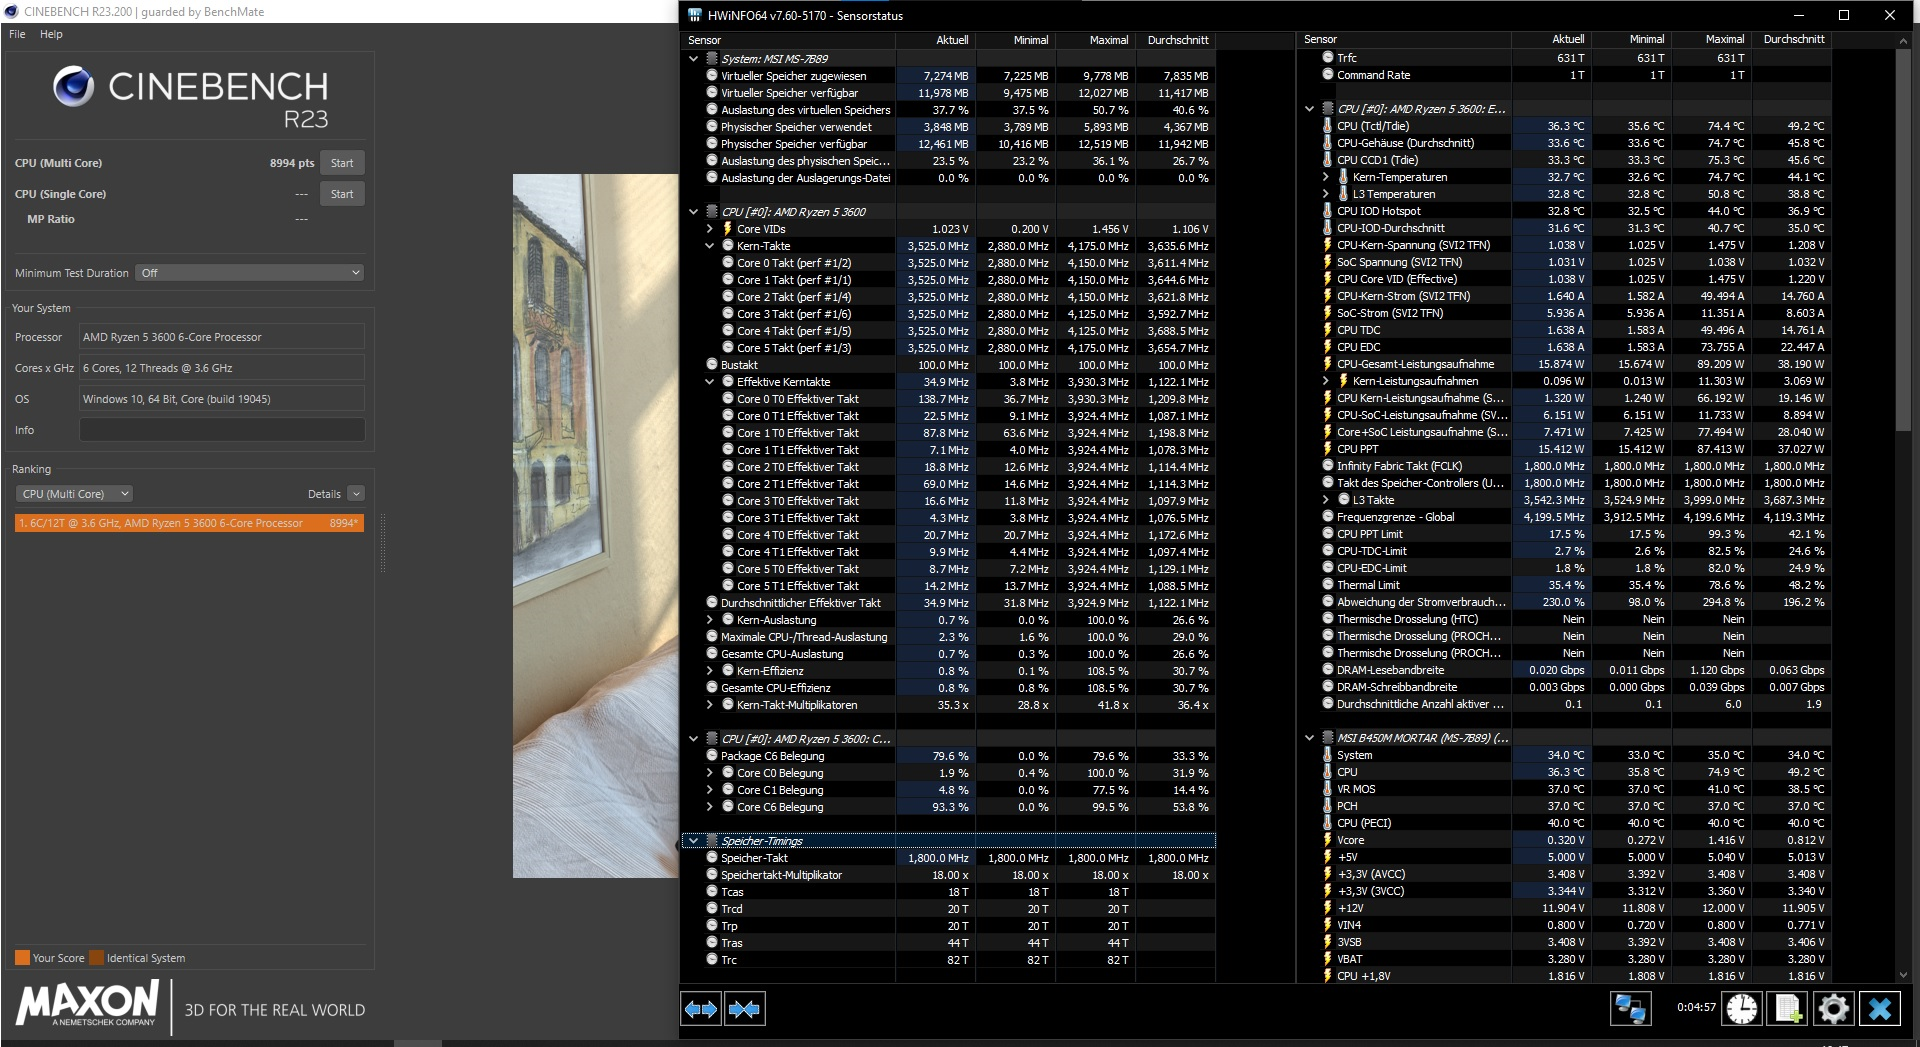Screen dimensions: 1920x1047
Task: Click lightning icon of the Vcore row
Action: 1327,840
